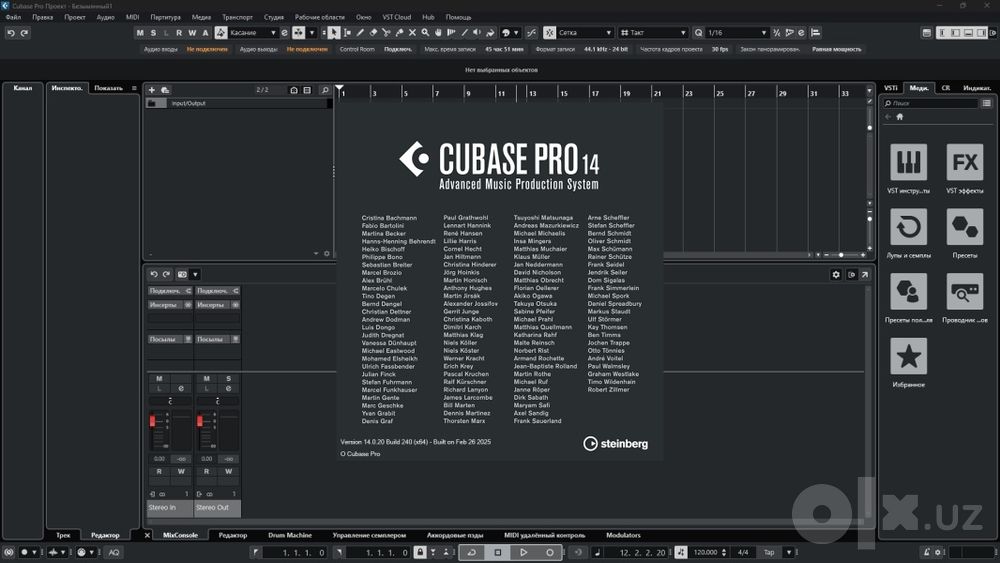Mute the Stereo In channel

click(159, 379)
